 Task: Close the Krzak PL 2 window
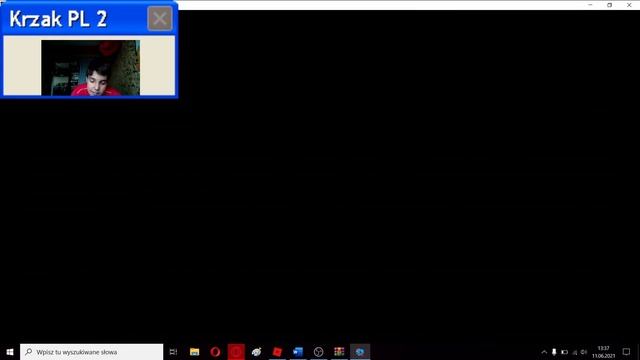[x=160, y=18]
